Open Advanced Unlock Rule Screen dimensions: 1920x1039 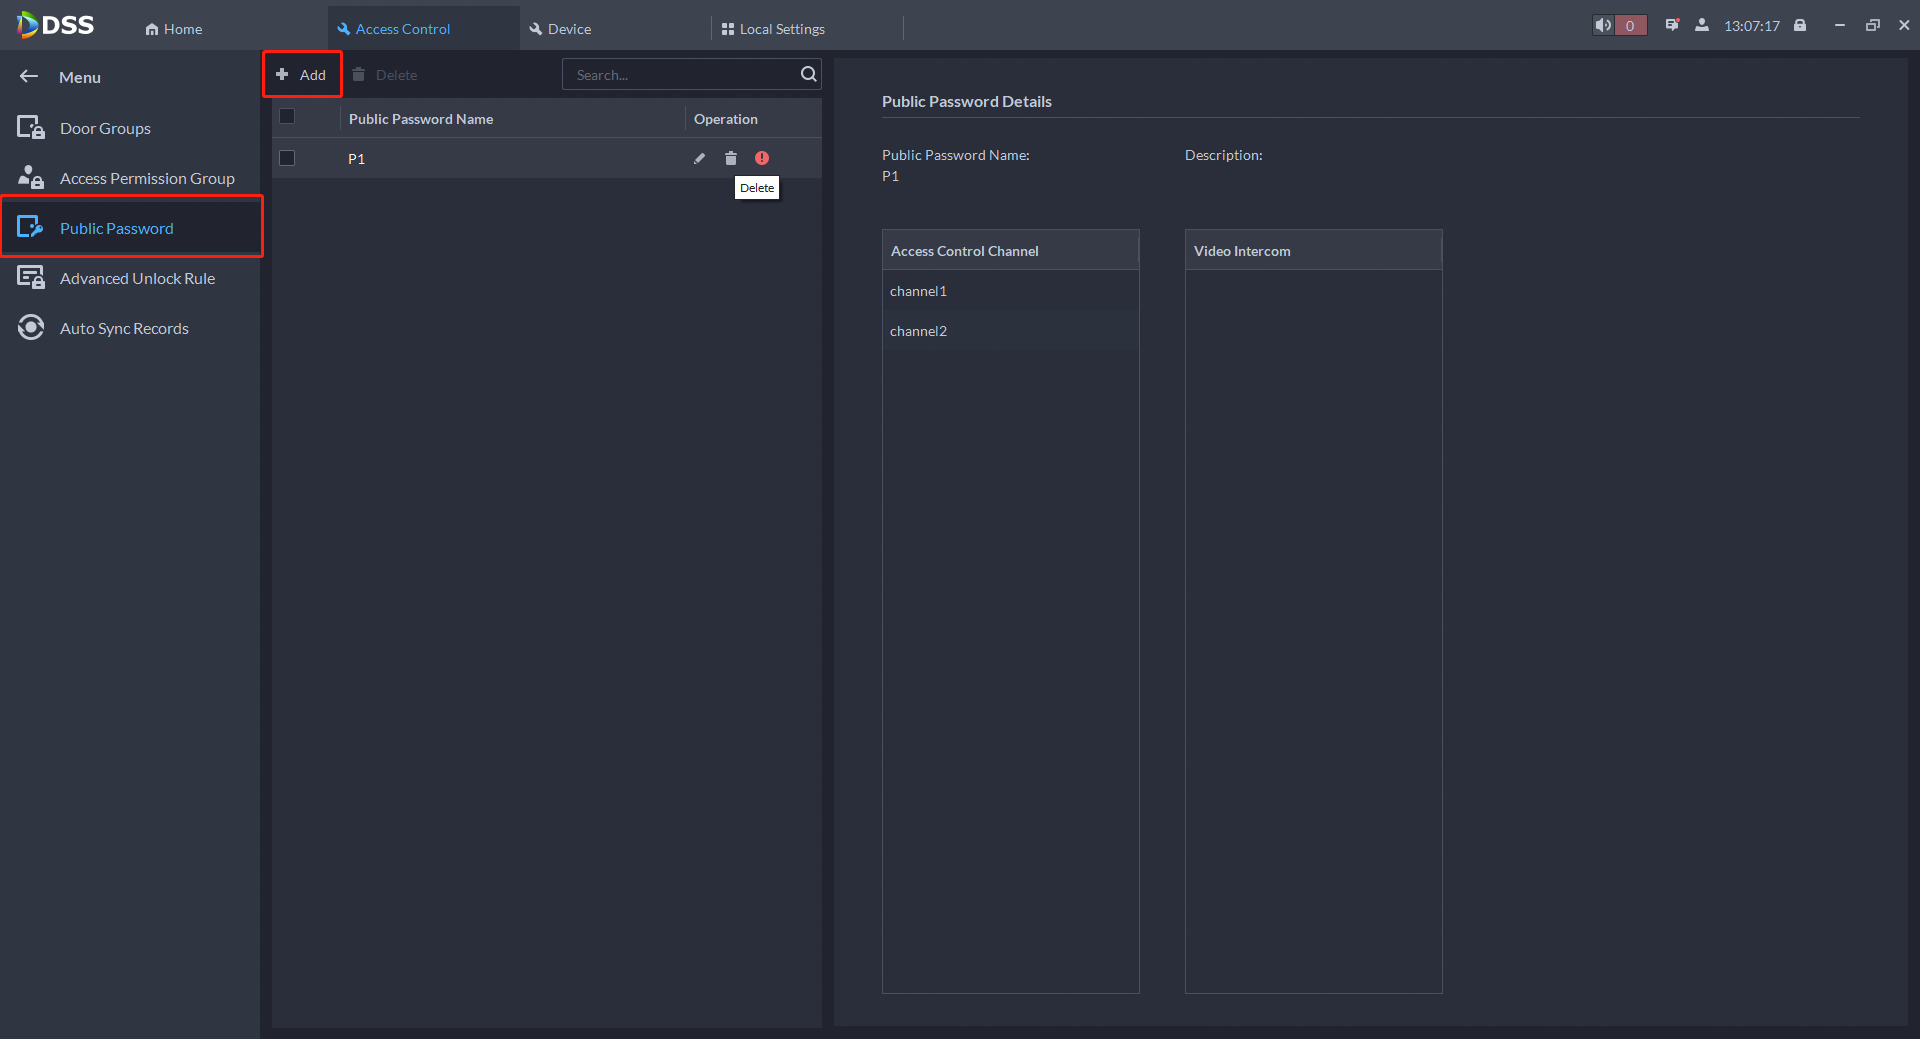(x=137, y=278)
